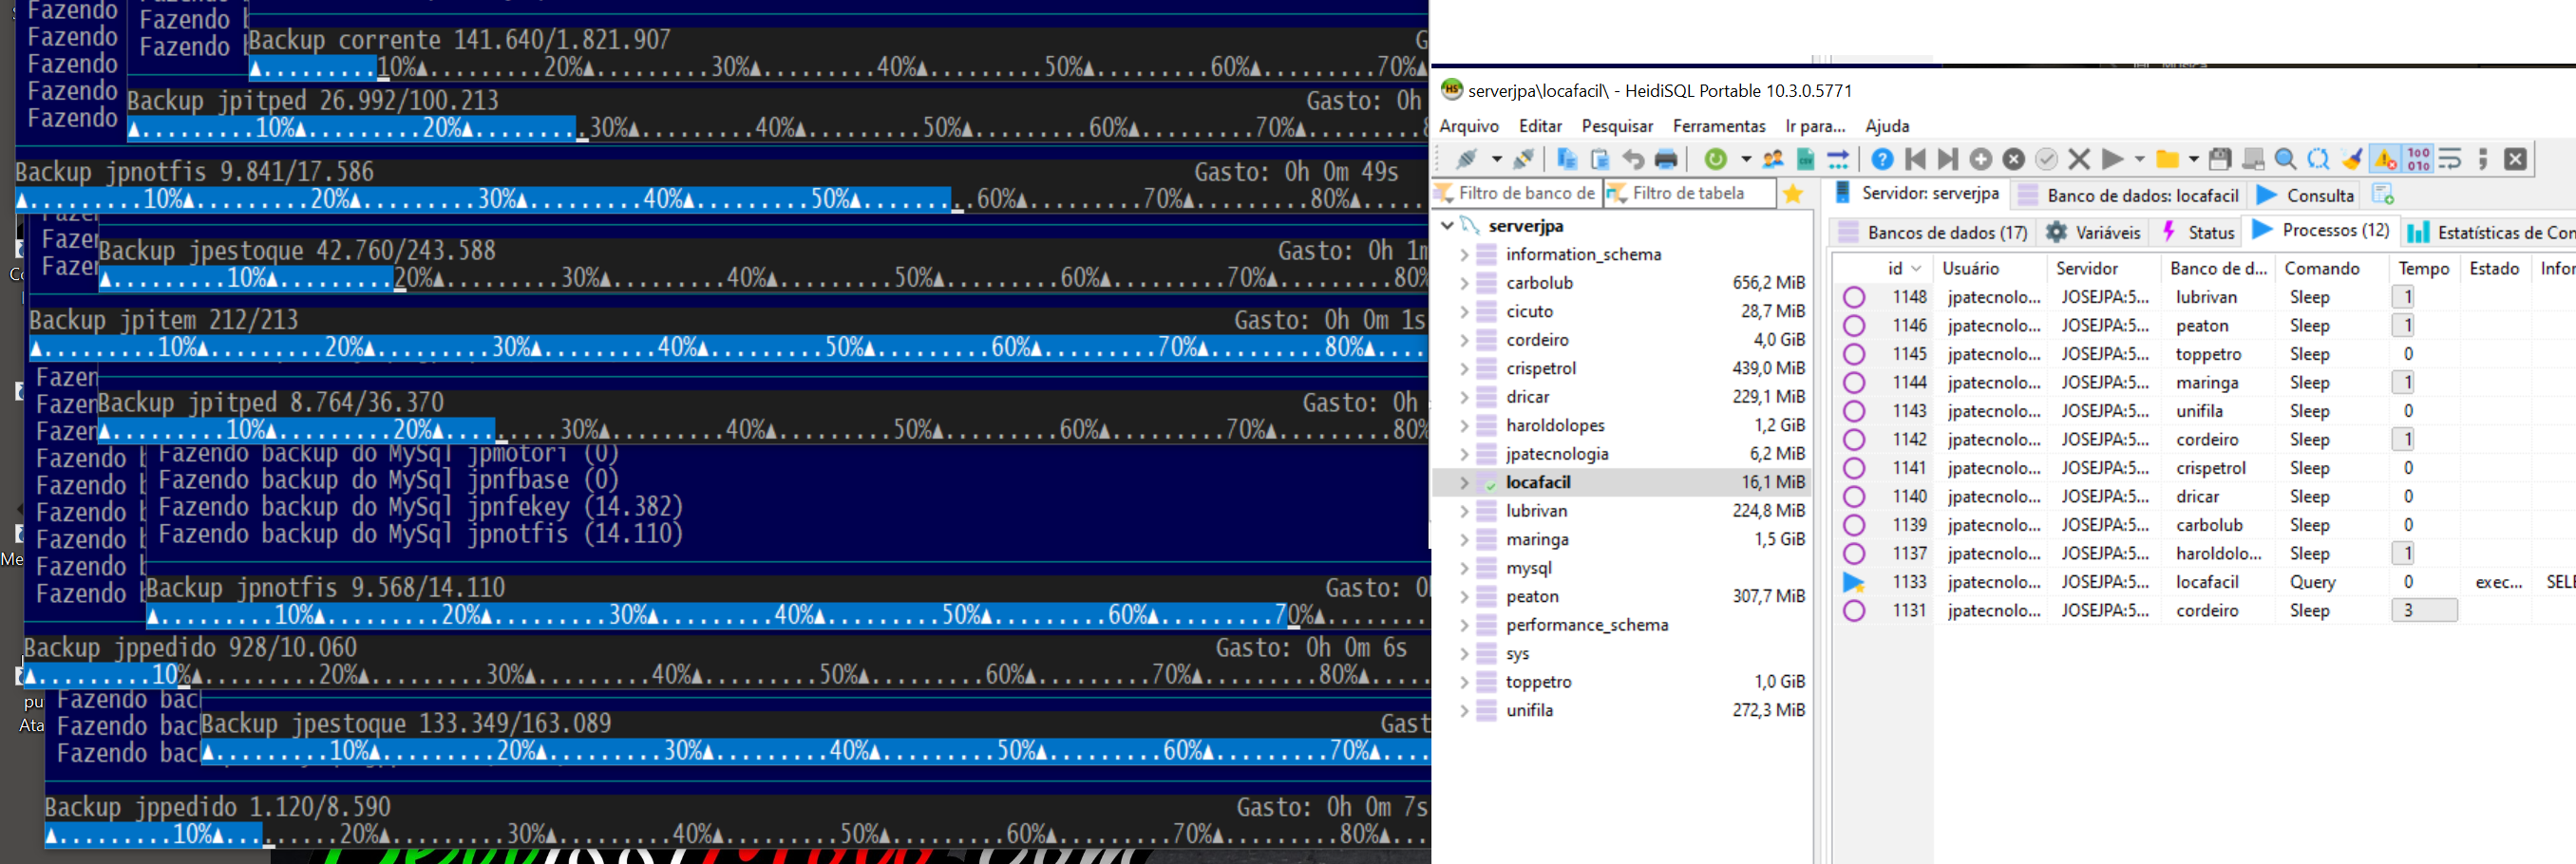The image size is (2576, 864).
Task: Click the Post changes checkmark icon
Action: click(x=2047, y=159)
